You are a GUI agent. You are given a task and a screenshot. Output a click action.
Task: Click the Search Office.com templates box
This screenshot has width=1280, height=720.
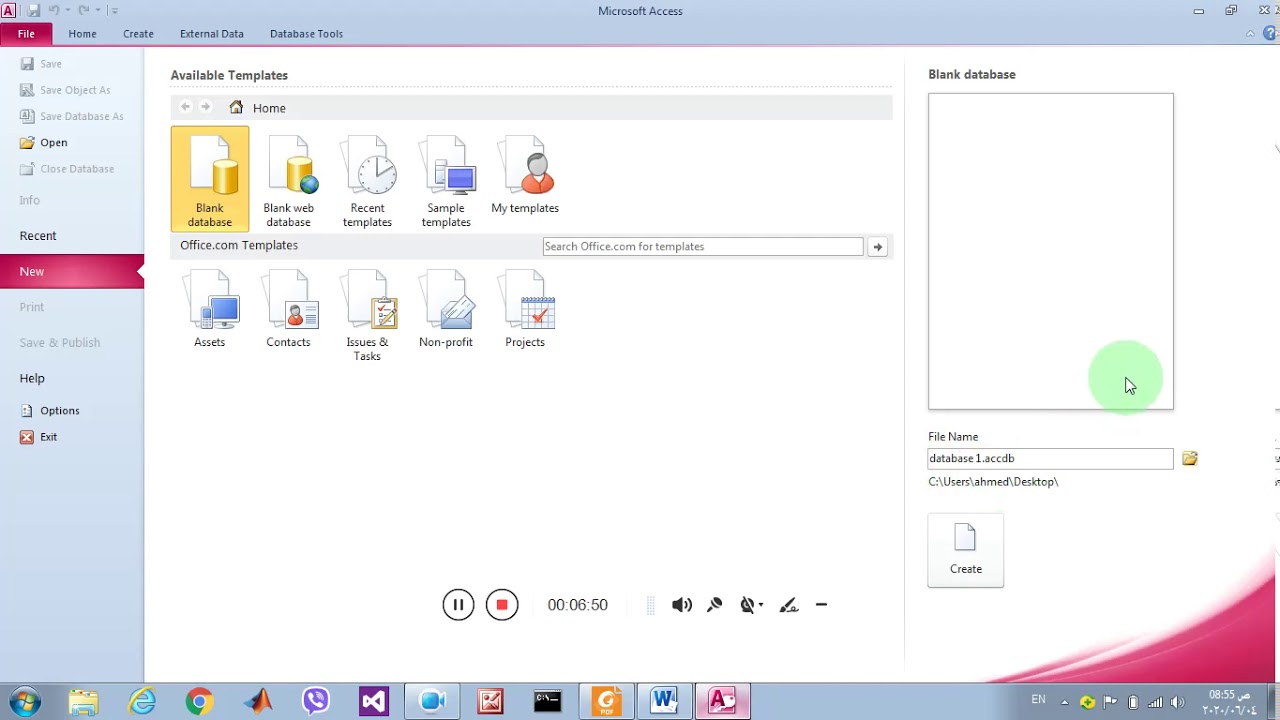703,246
